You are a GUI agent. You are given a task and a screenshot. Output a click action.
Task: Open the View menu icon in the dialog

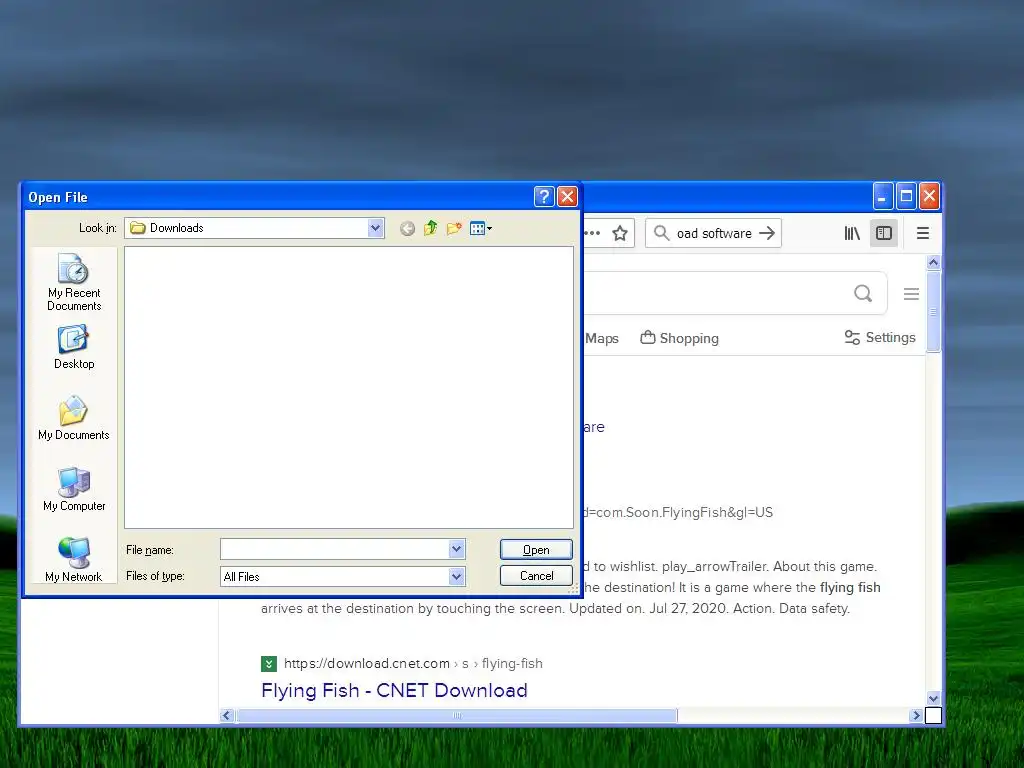pyautogui.click(x=481, y=228)
